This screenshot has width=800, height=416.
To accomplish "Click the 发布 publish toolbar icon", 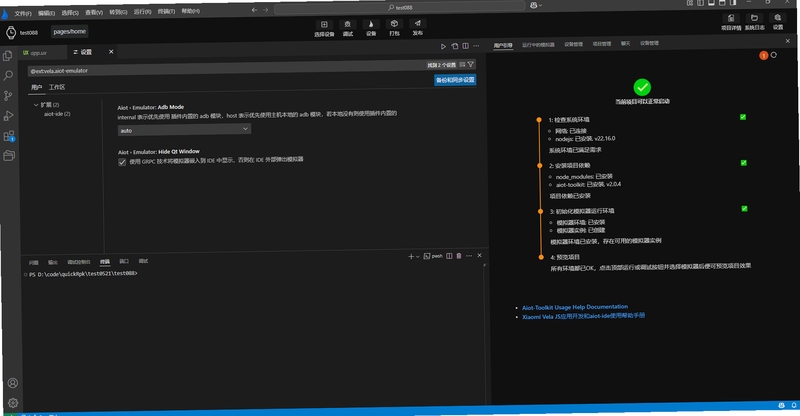I will pos(417,28).
